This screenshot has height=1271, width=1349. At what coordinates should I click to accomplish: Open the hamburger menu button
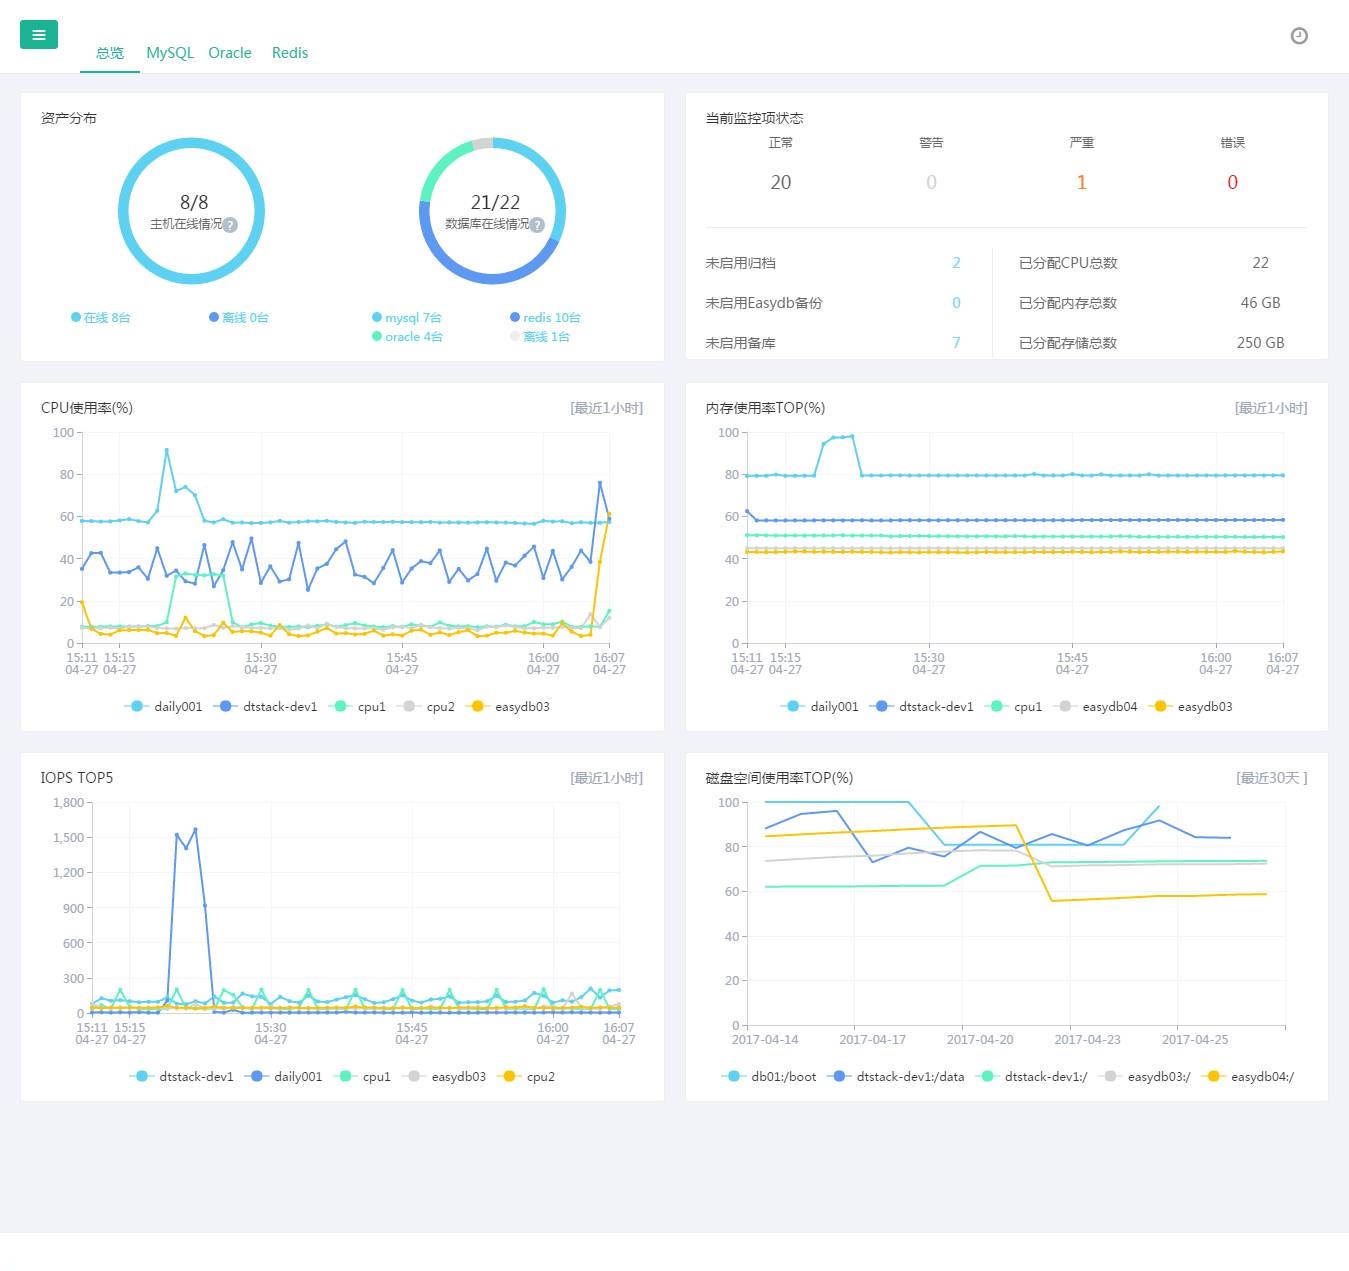pyautogui.click(x=39, y=35)
